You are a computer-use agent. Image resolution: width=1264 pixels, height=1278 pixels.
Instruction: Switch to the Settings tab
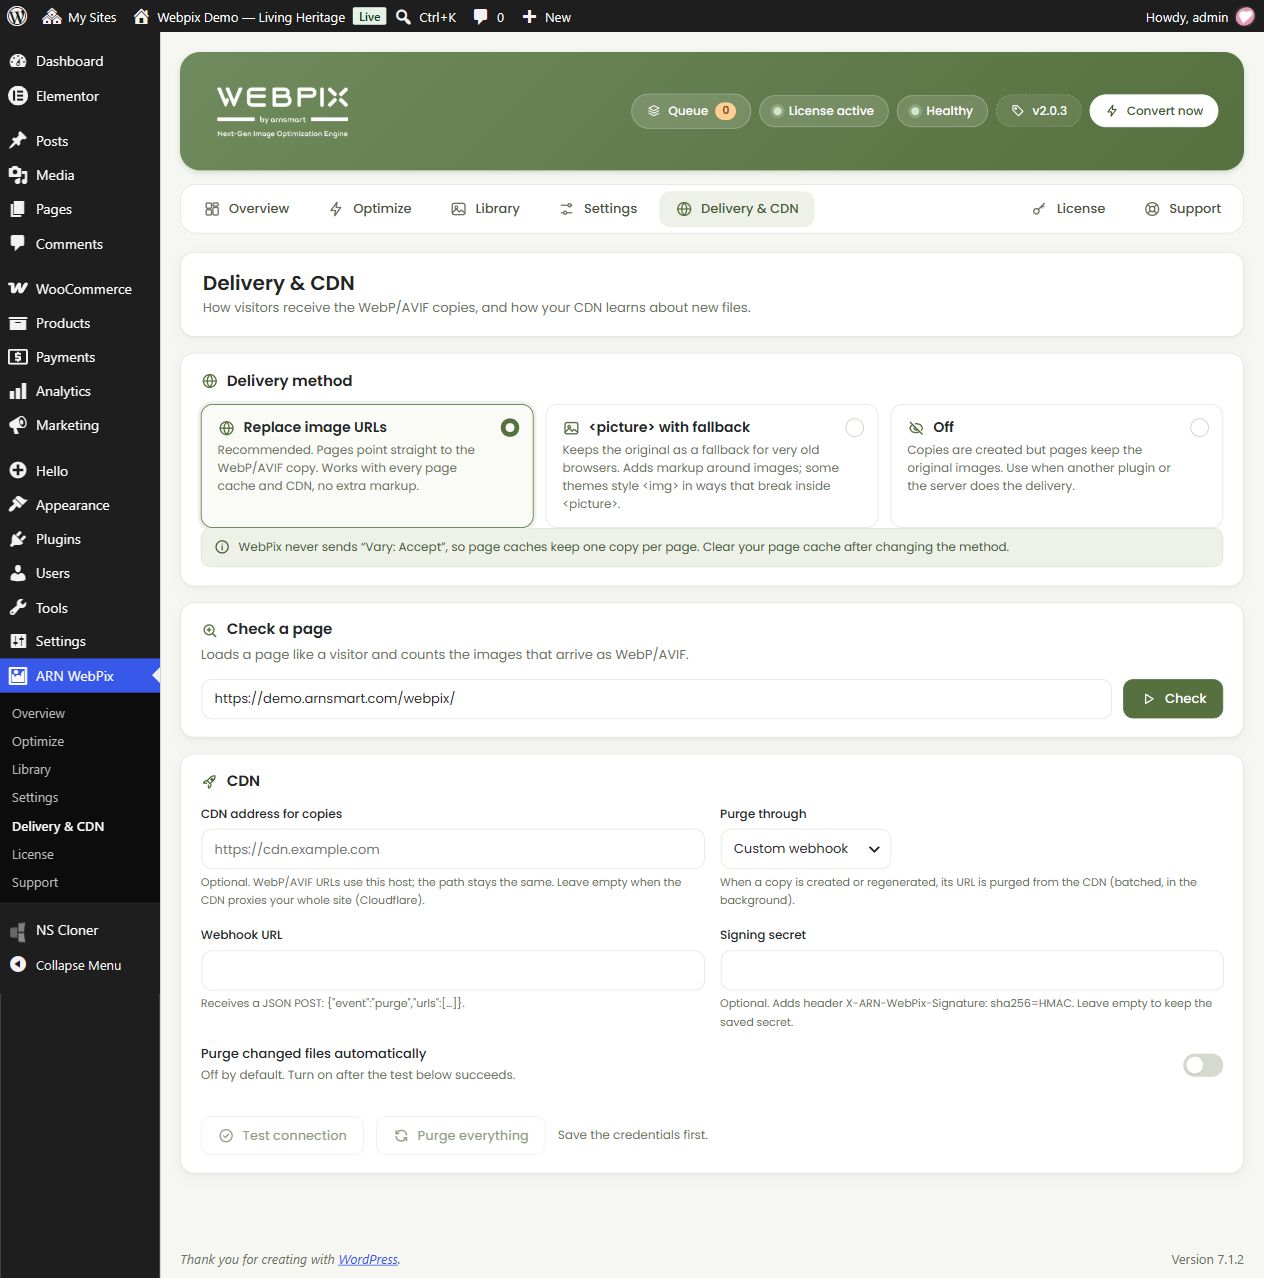(598, 209)
